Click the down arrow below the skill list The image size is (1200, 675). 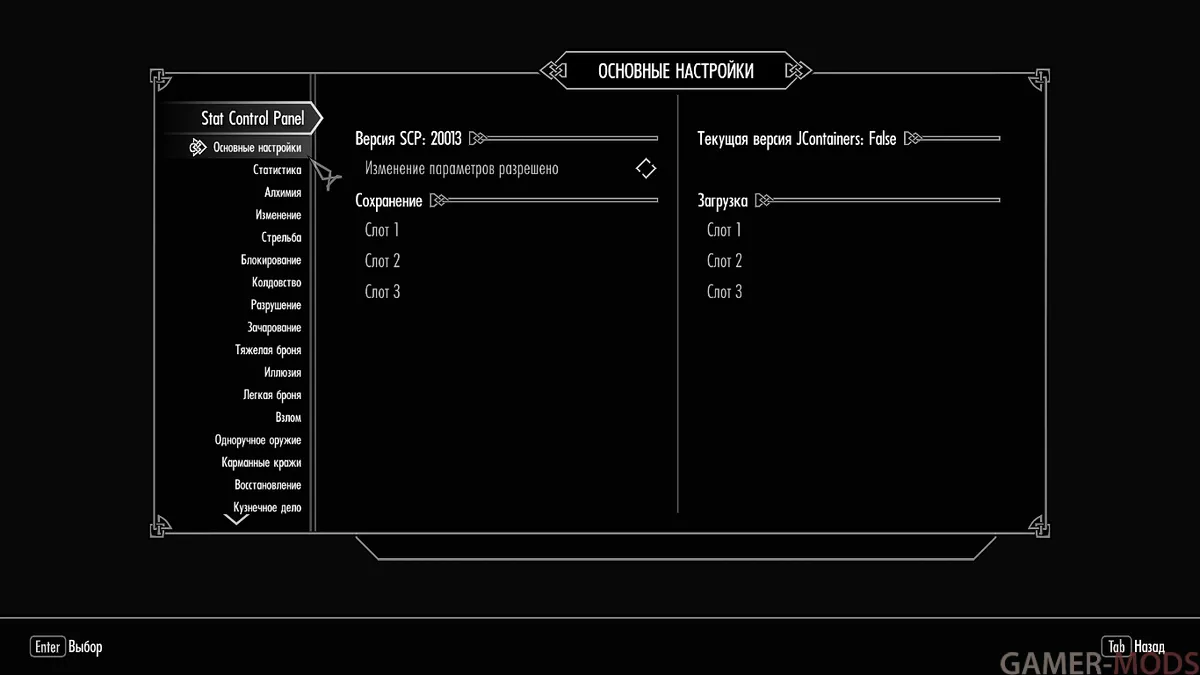coord(236,519)
